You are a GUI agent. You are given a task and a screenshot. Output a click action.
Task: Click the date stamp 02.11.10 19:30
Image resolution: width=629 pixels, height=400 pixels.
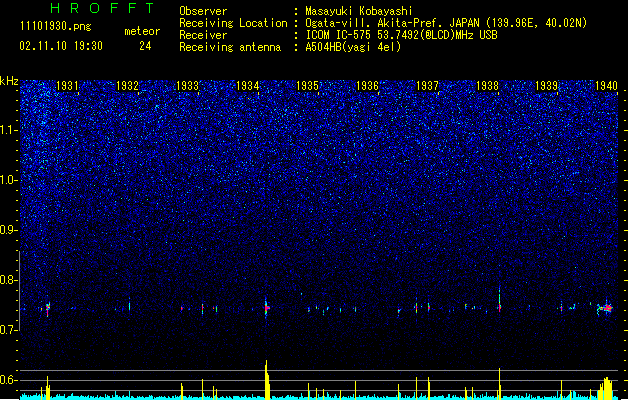point(61,46)
